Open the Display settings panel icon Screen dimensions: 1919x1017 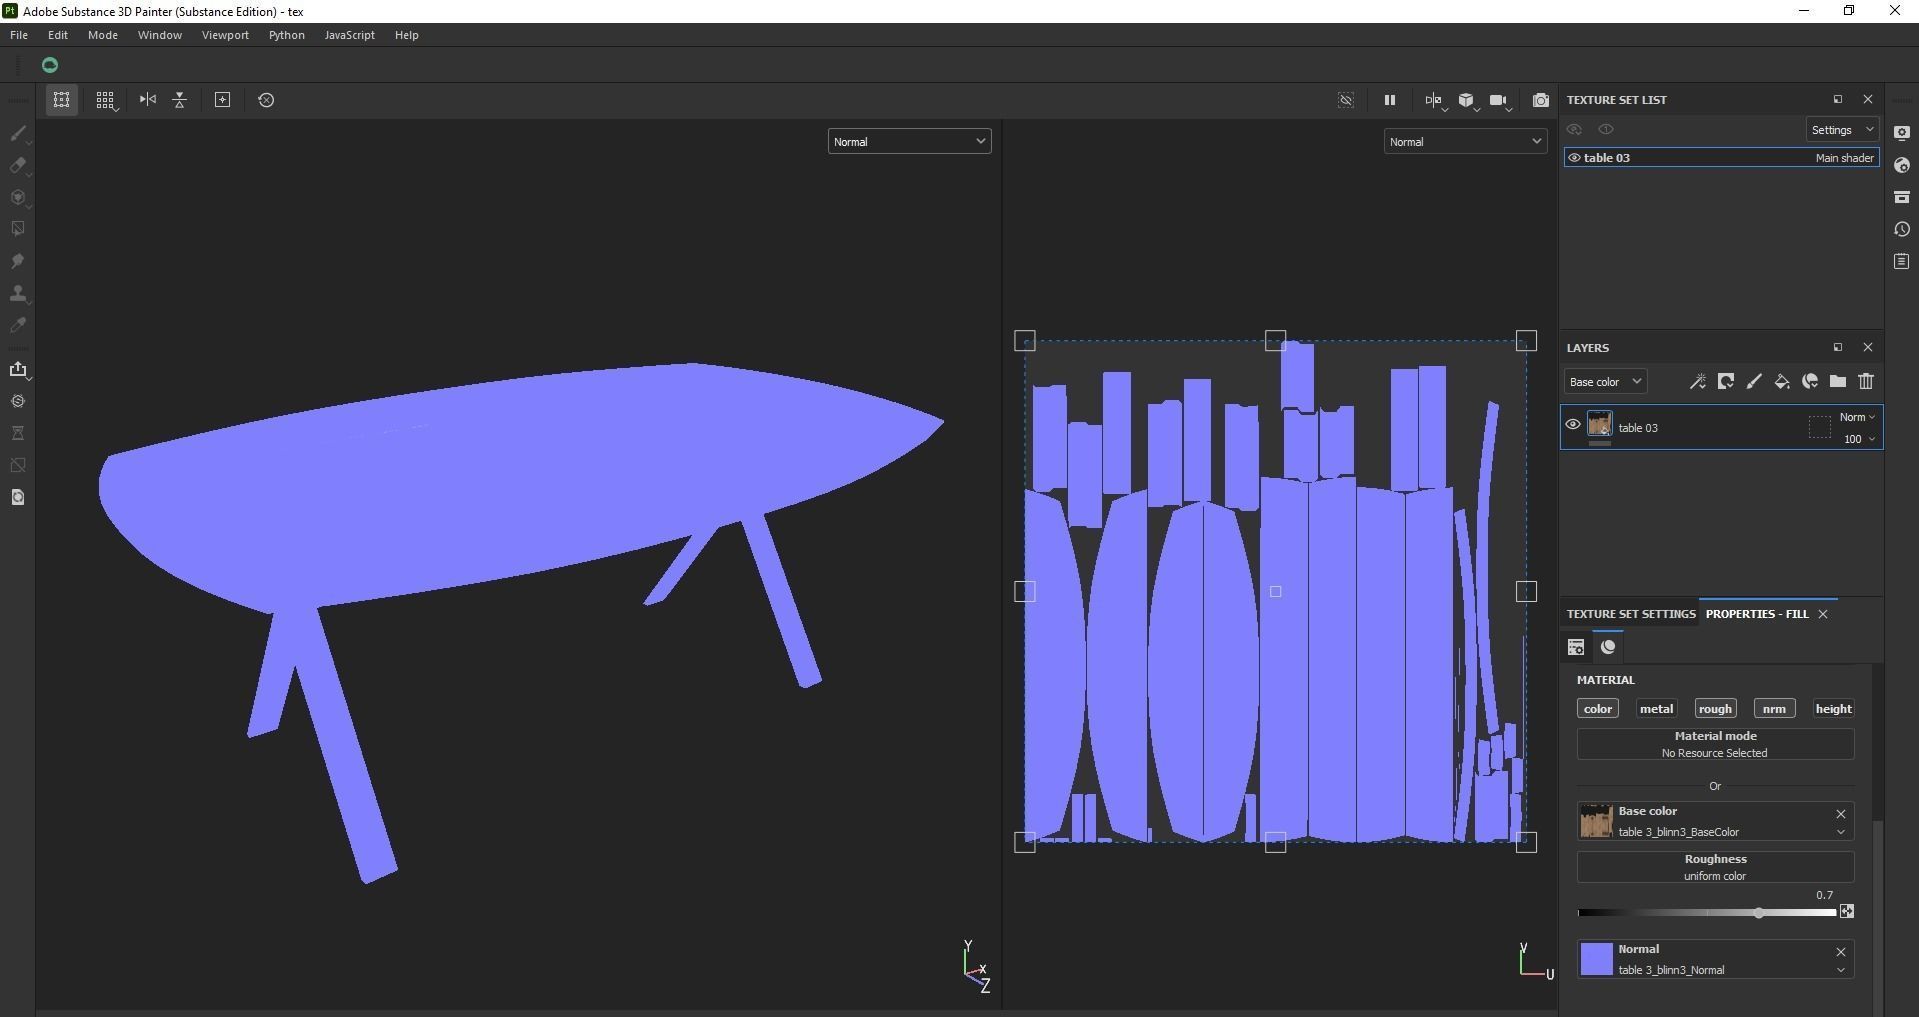coord(1902,133)
